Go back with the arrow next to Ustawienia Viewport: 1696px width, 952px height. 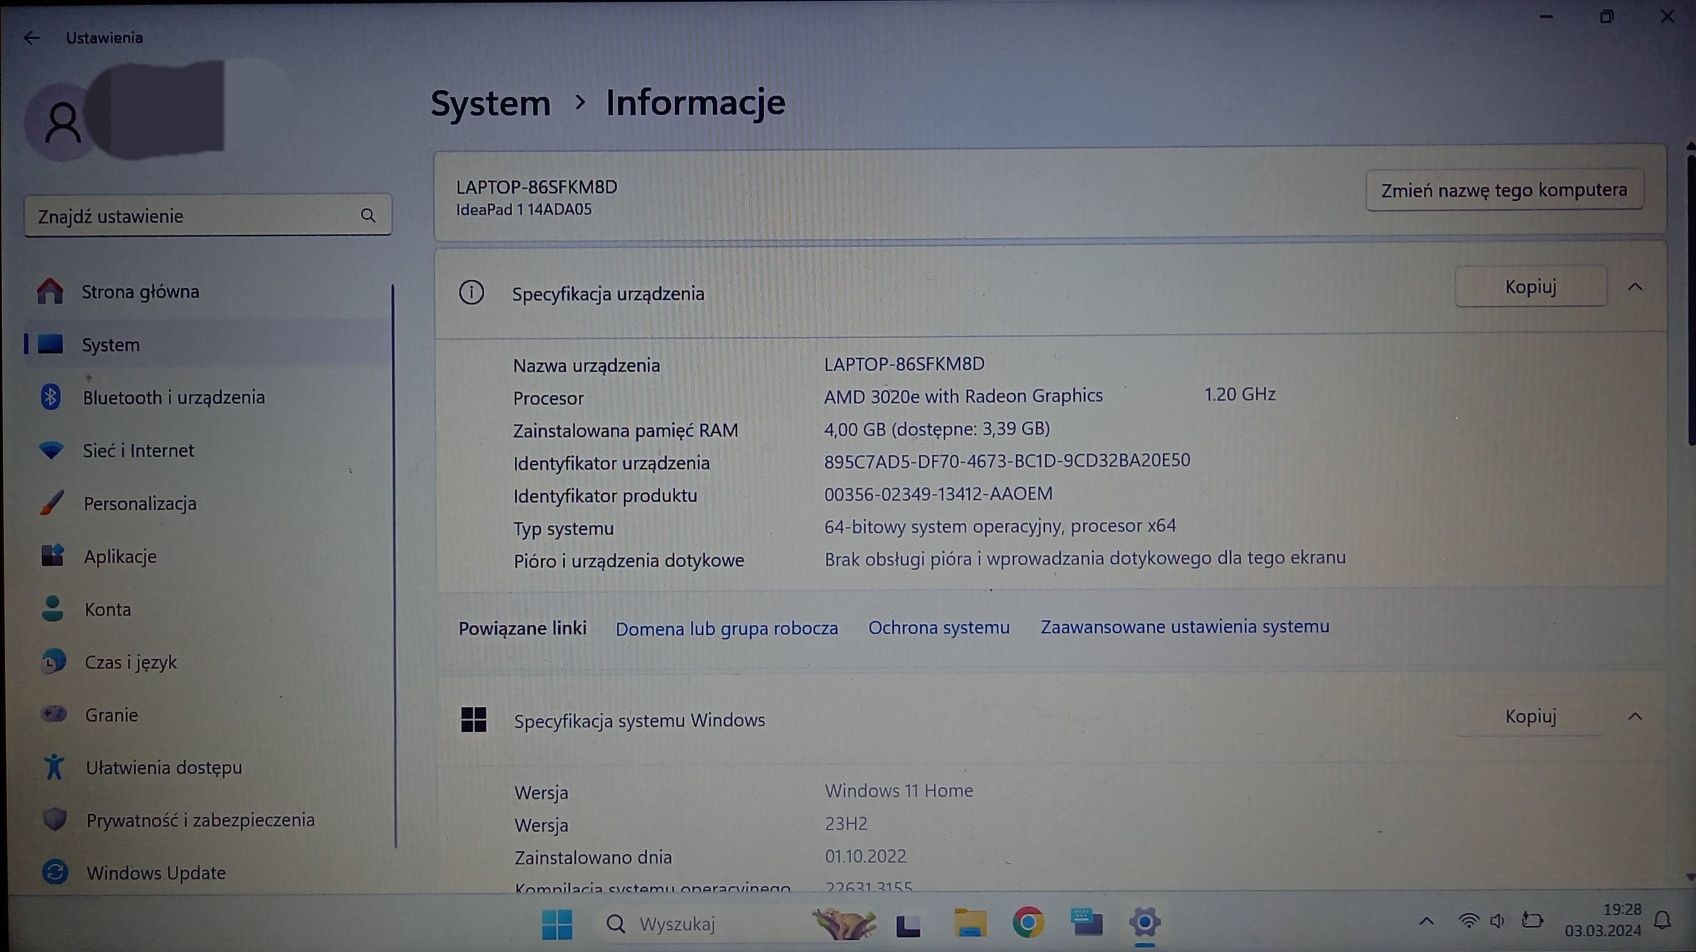[32, 38]
